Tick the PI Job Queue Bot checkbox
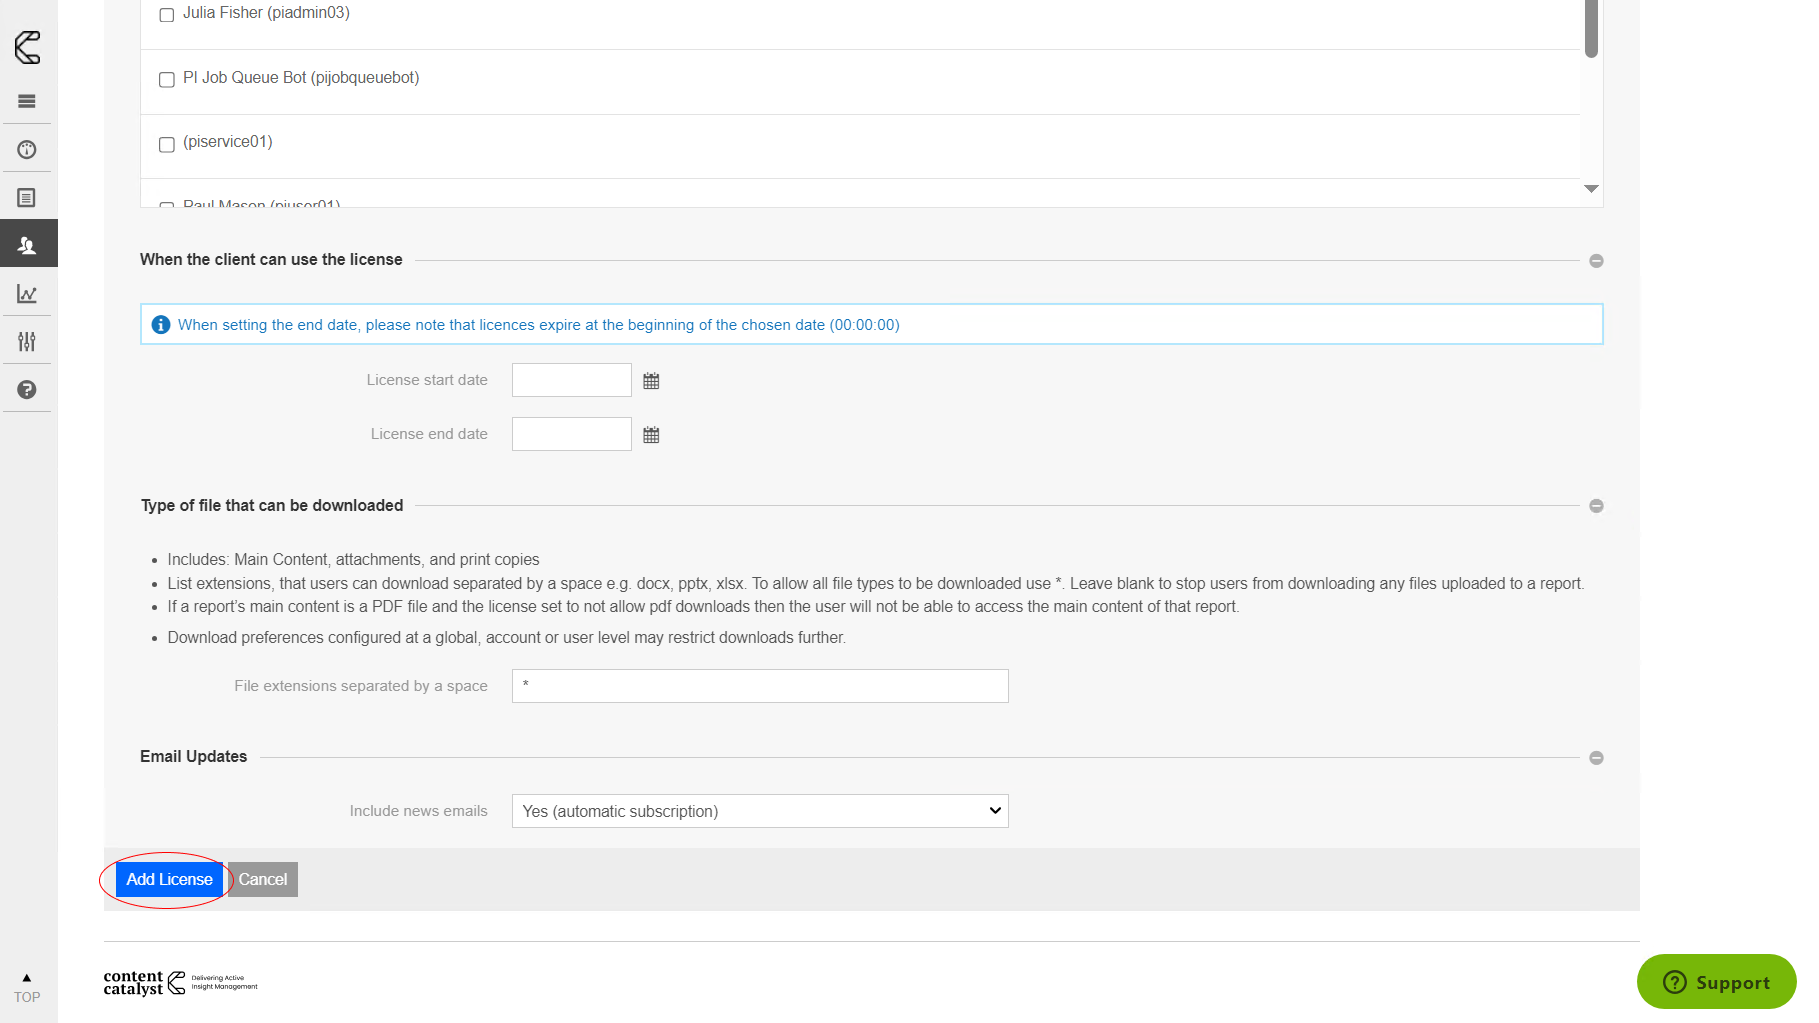Screen dimensions: 1819x1023 point(167,80)
